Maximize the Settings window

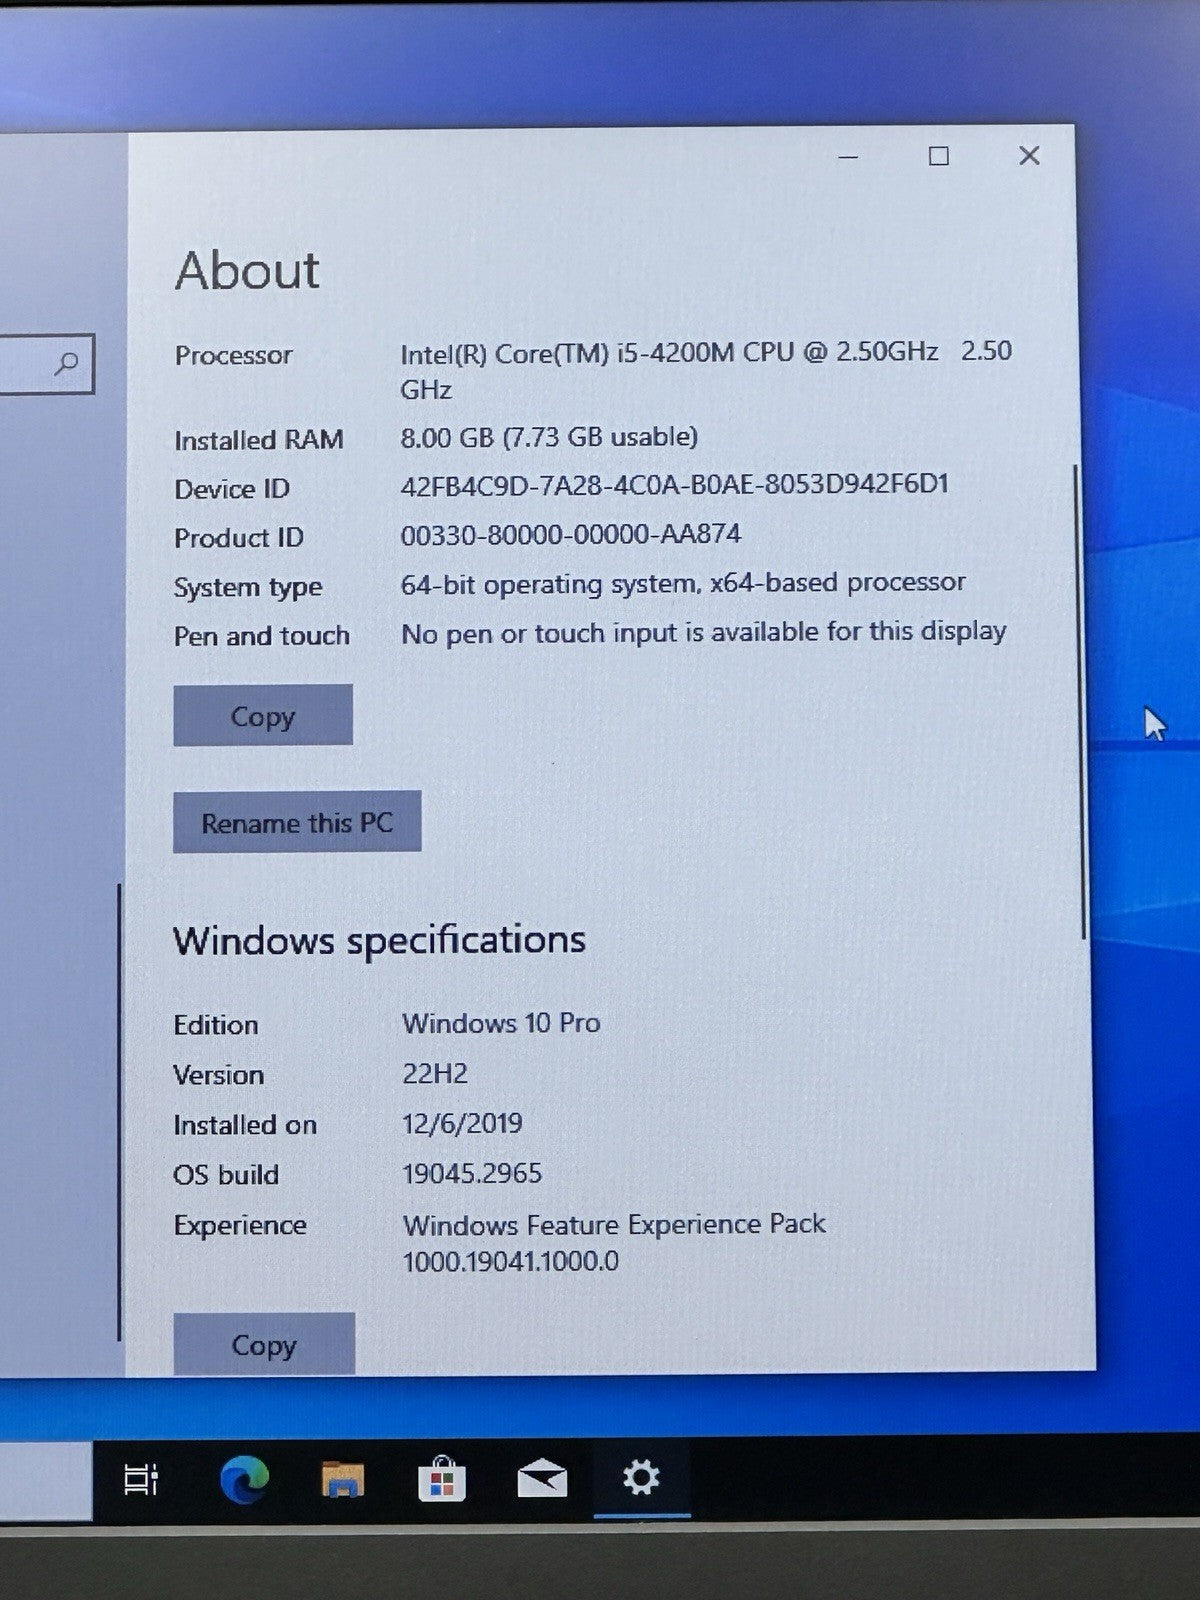[938, 156]
